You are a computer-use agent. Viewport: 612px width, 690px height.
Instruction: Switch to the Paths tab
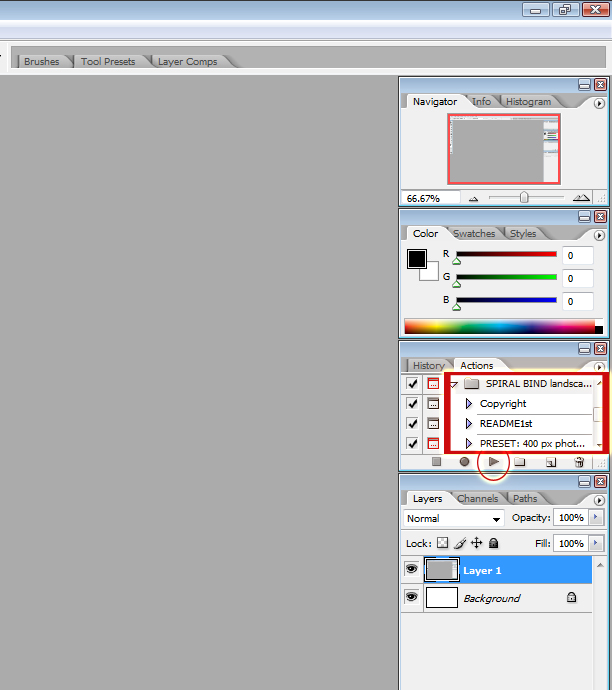[525, 499]
